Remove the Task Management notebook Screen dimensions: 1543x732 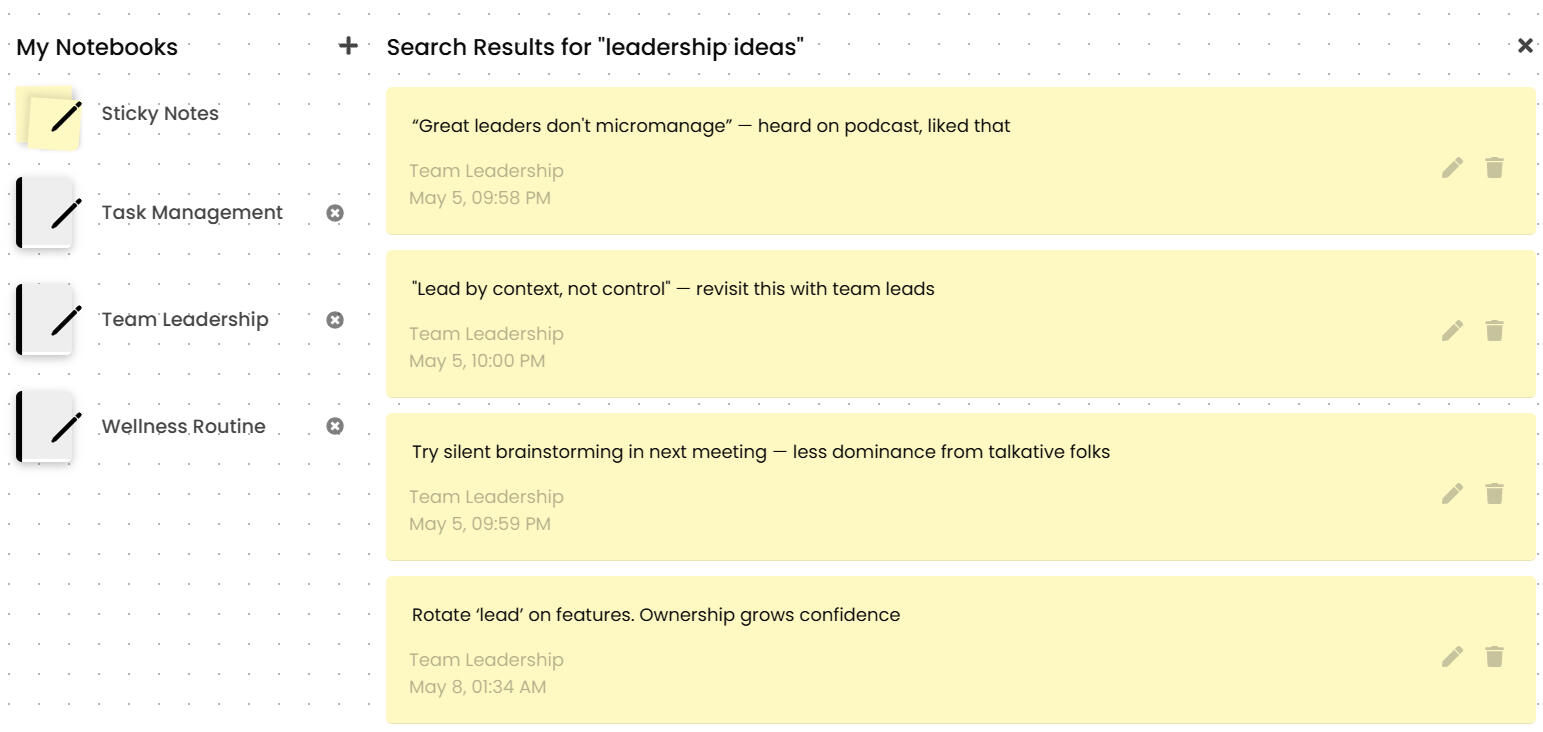click(x=335, y=213)
